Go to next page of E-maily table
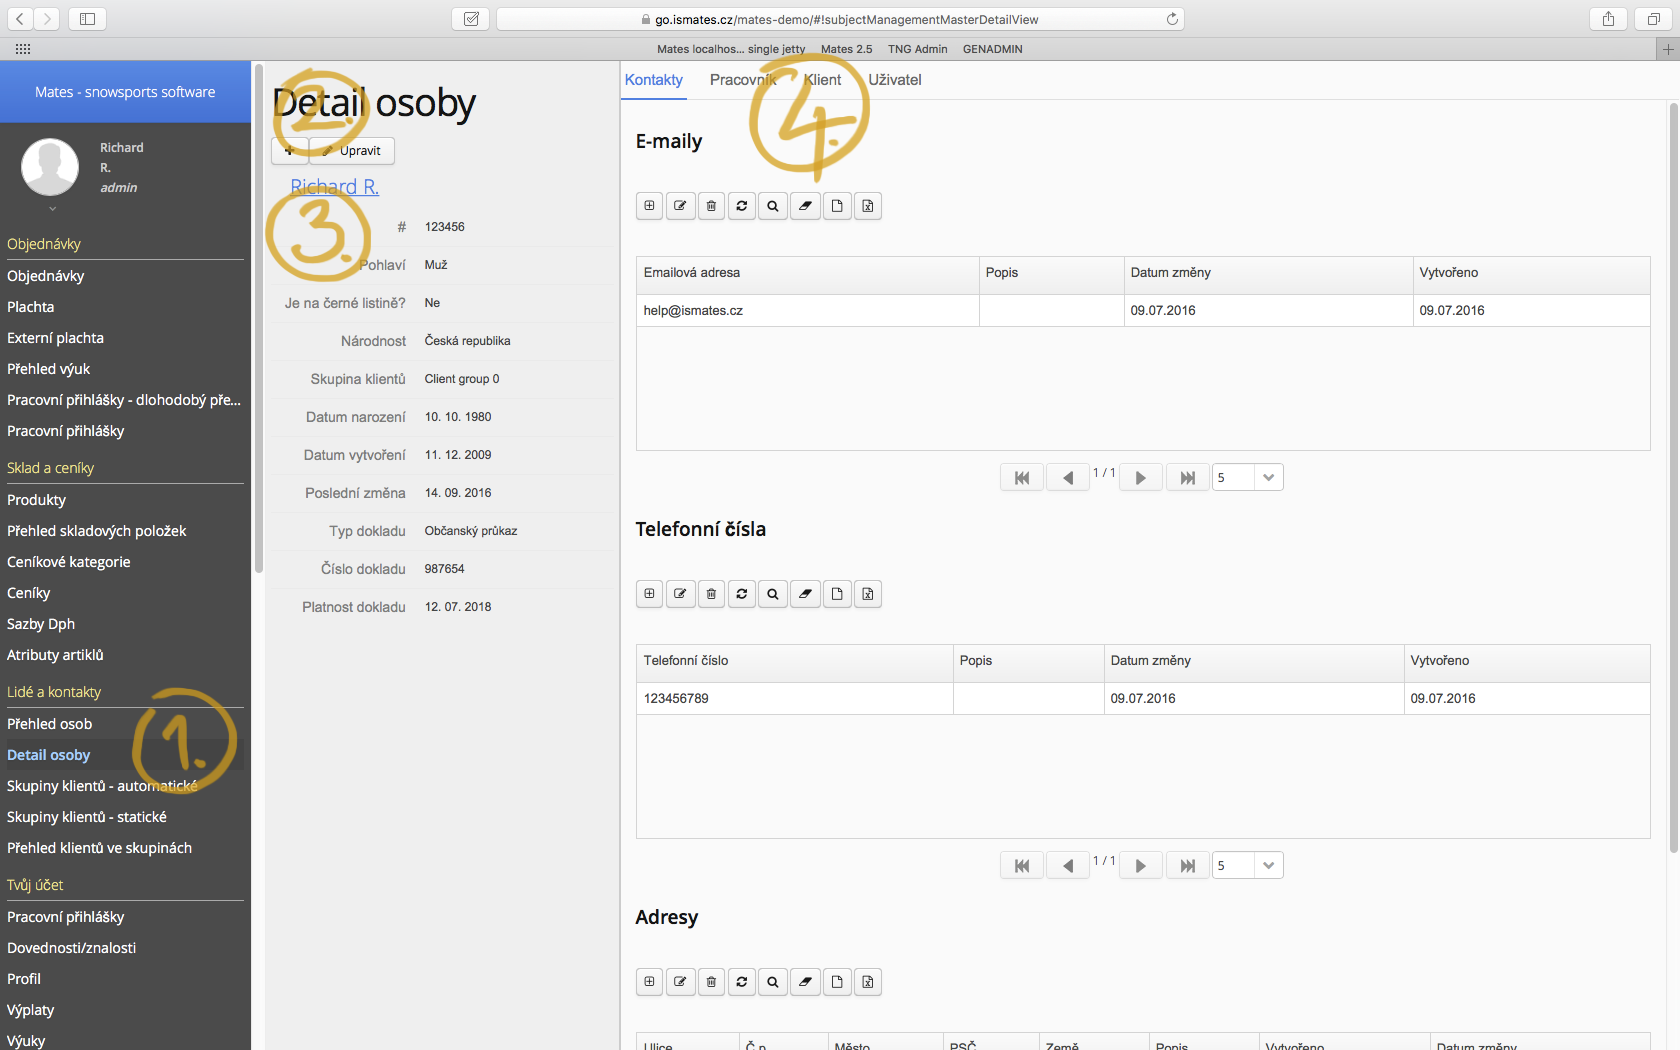The height and width of the screenshot is (1050, 1680). click(1140, 478)
